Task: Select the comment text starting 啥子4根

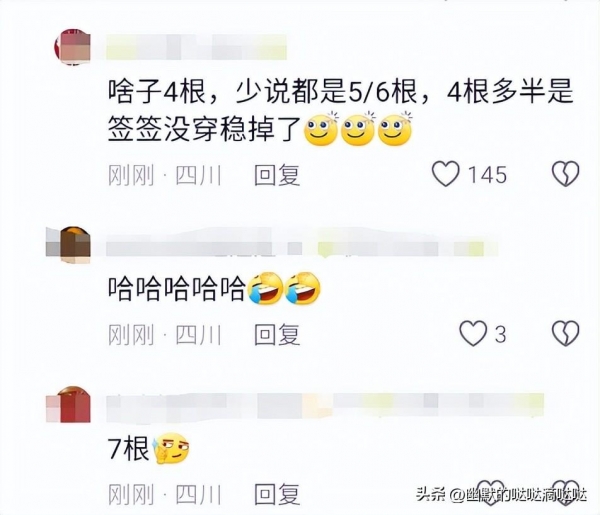Action: tap(340, 111)
